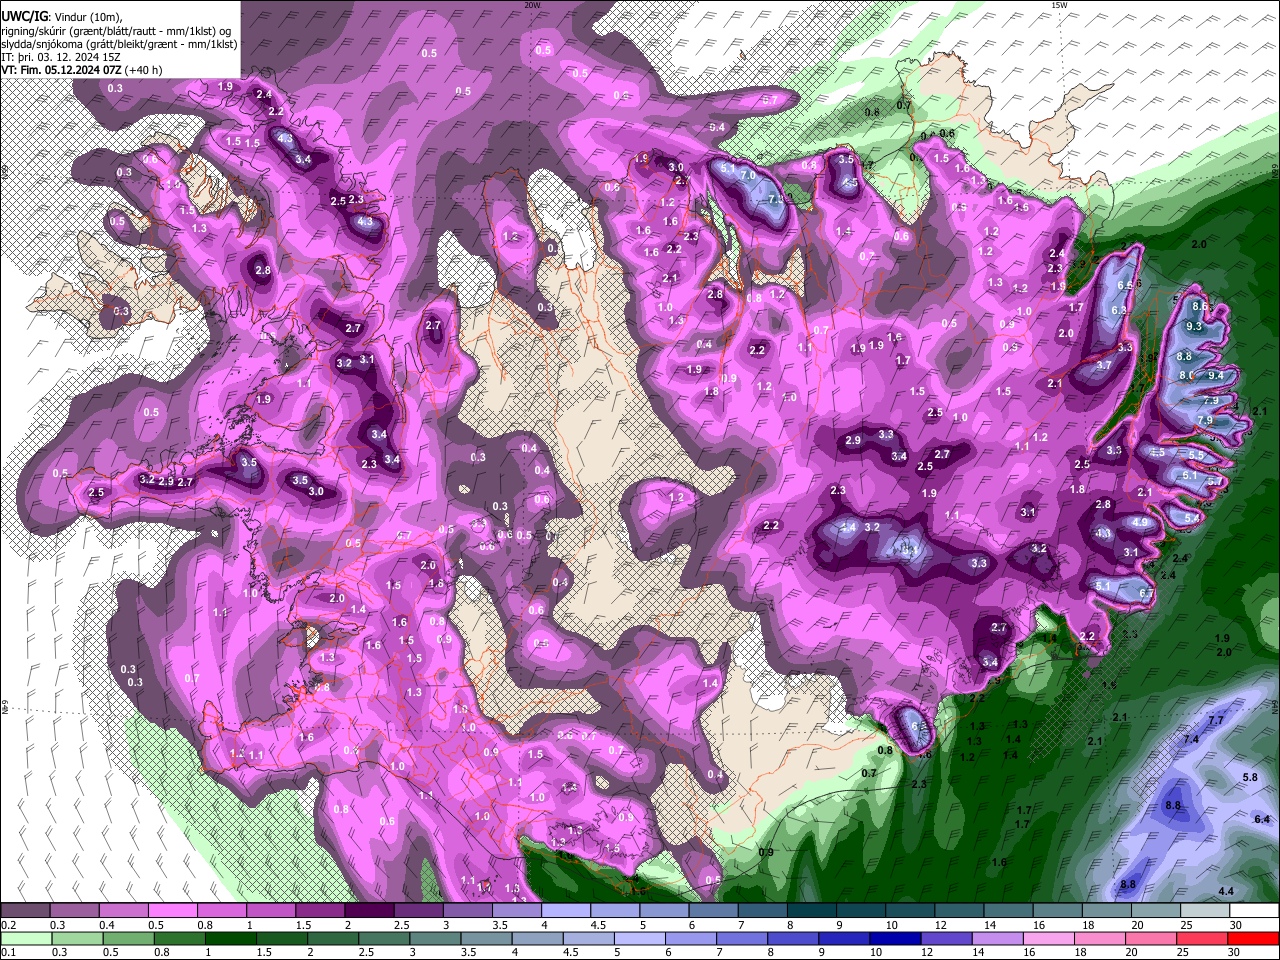Click the '6.7' snowfall value on map
The image size is (1280, 960).
pos(1146,594)
